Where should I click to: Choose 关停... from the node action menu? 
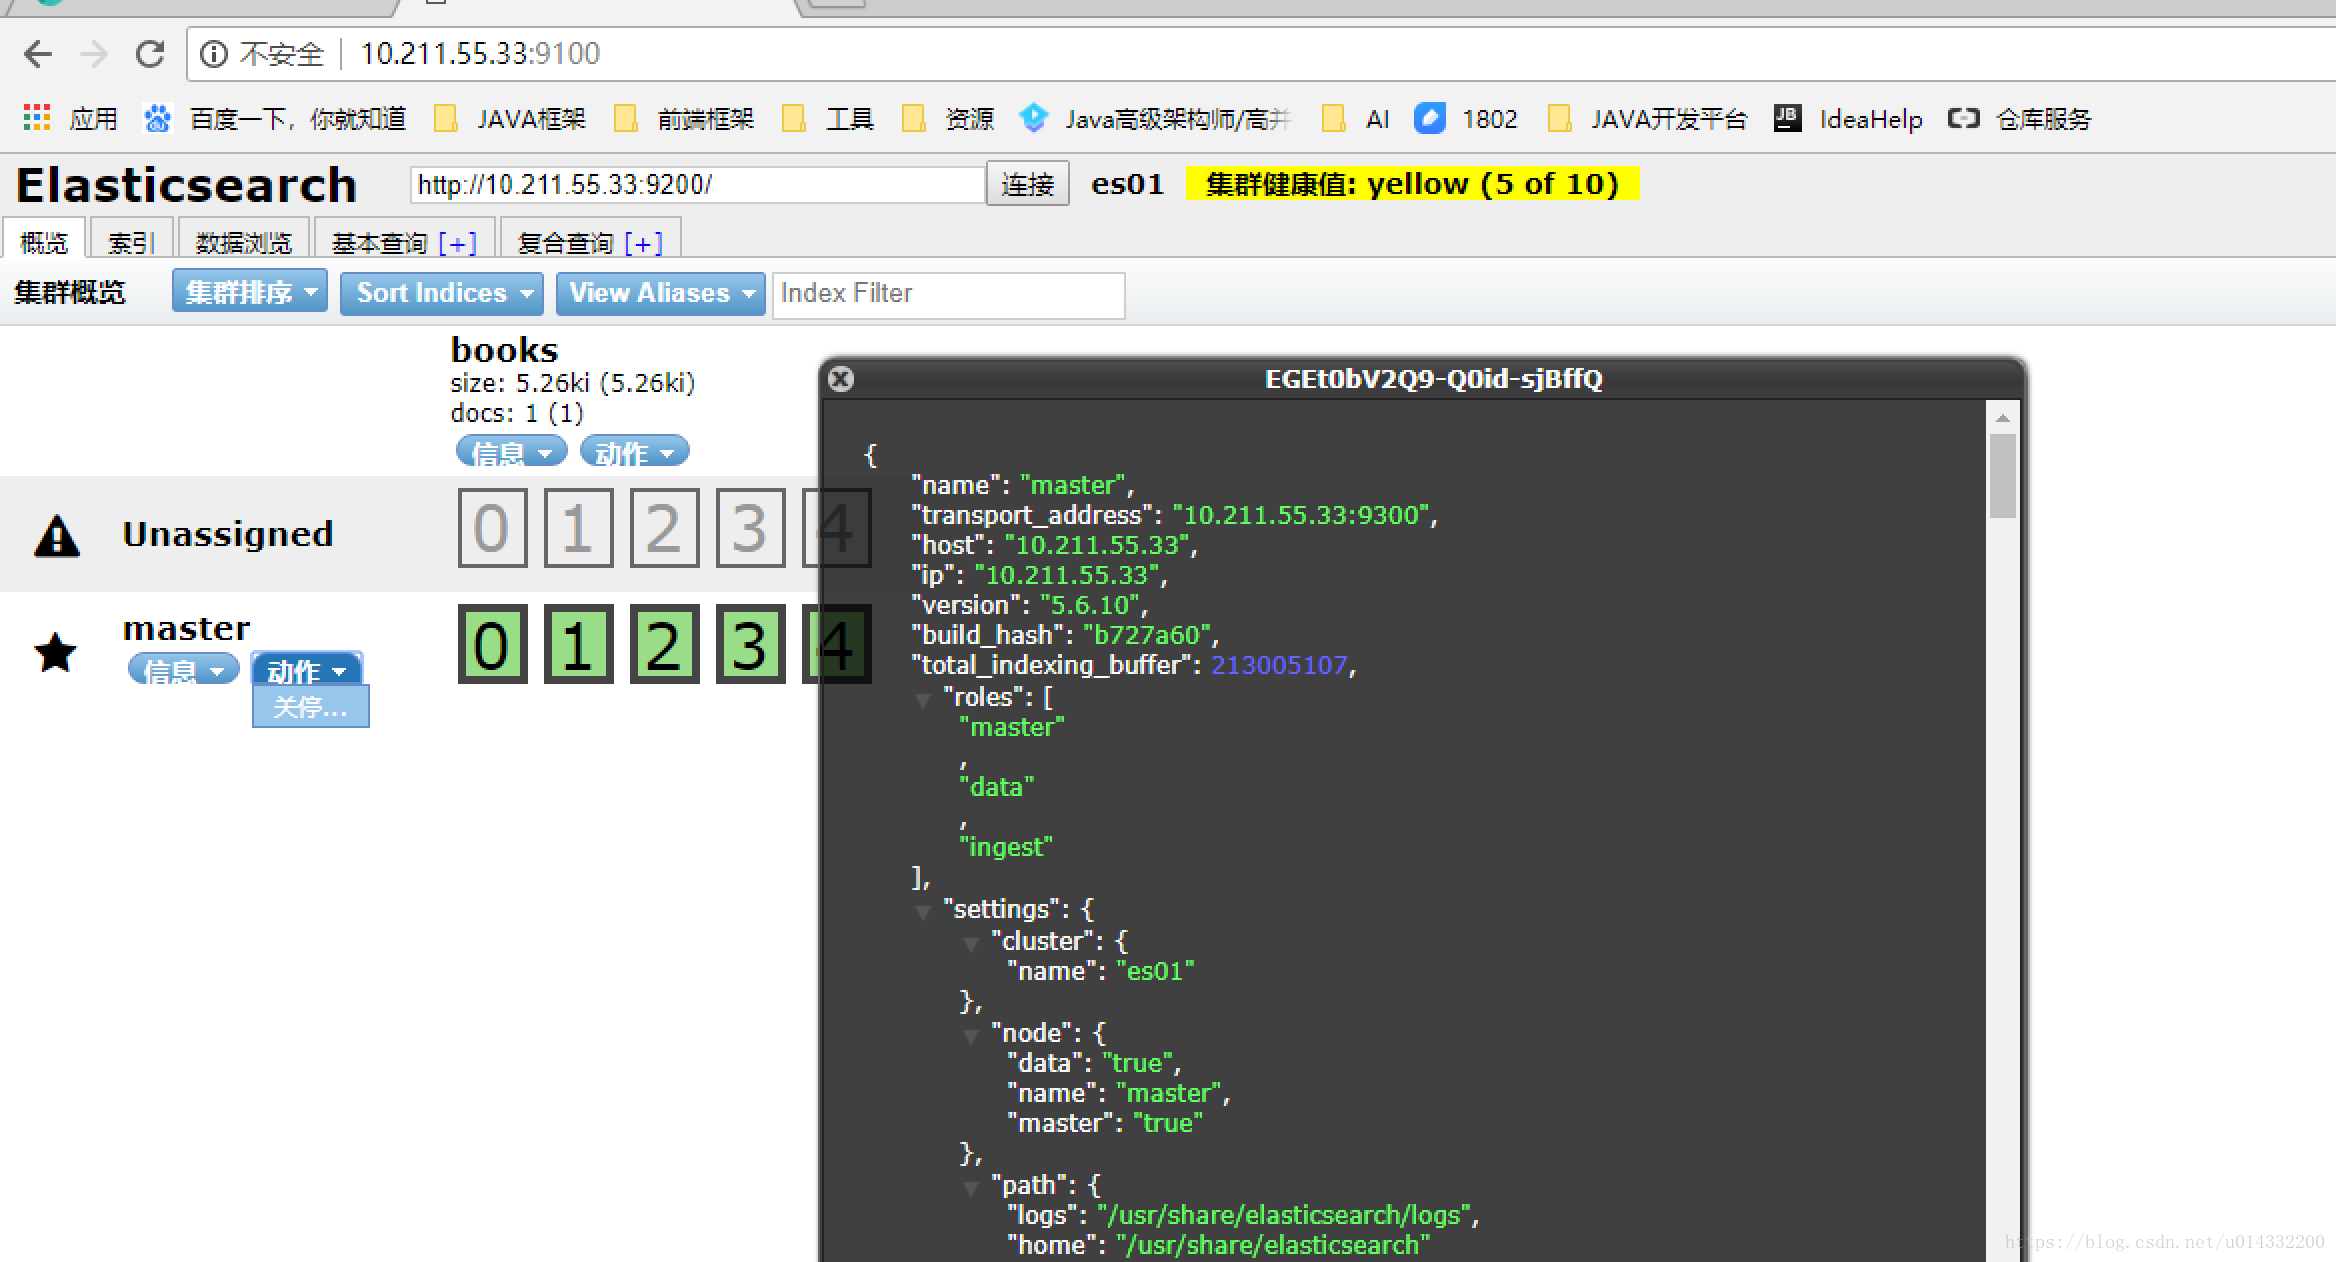pyautogui.click(x=311, y=706)
